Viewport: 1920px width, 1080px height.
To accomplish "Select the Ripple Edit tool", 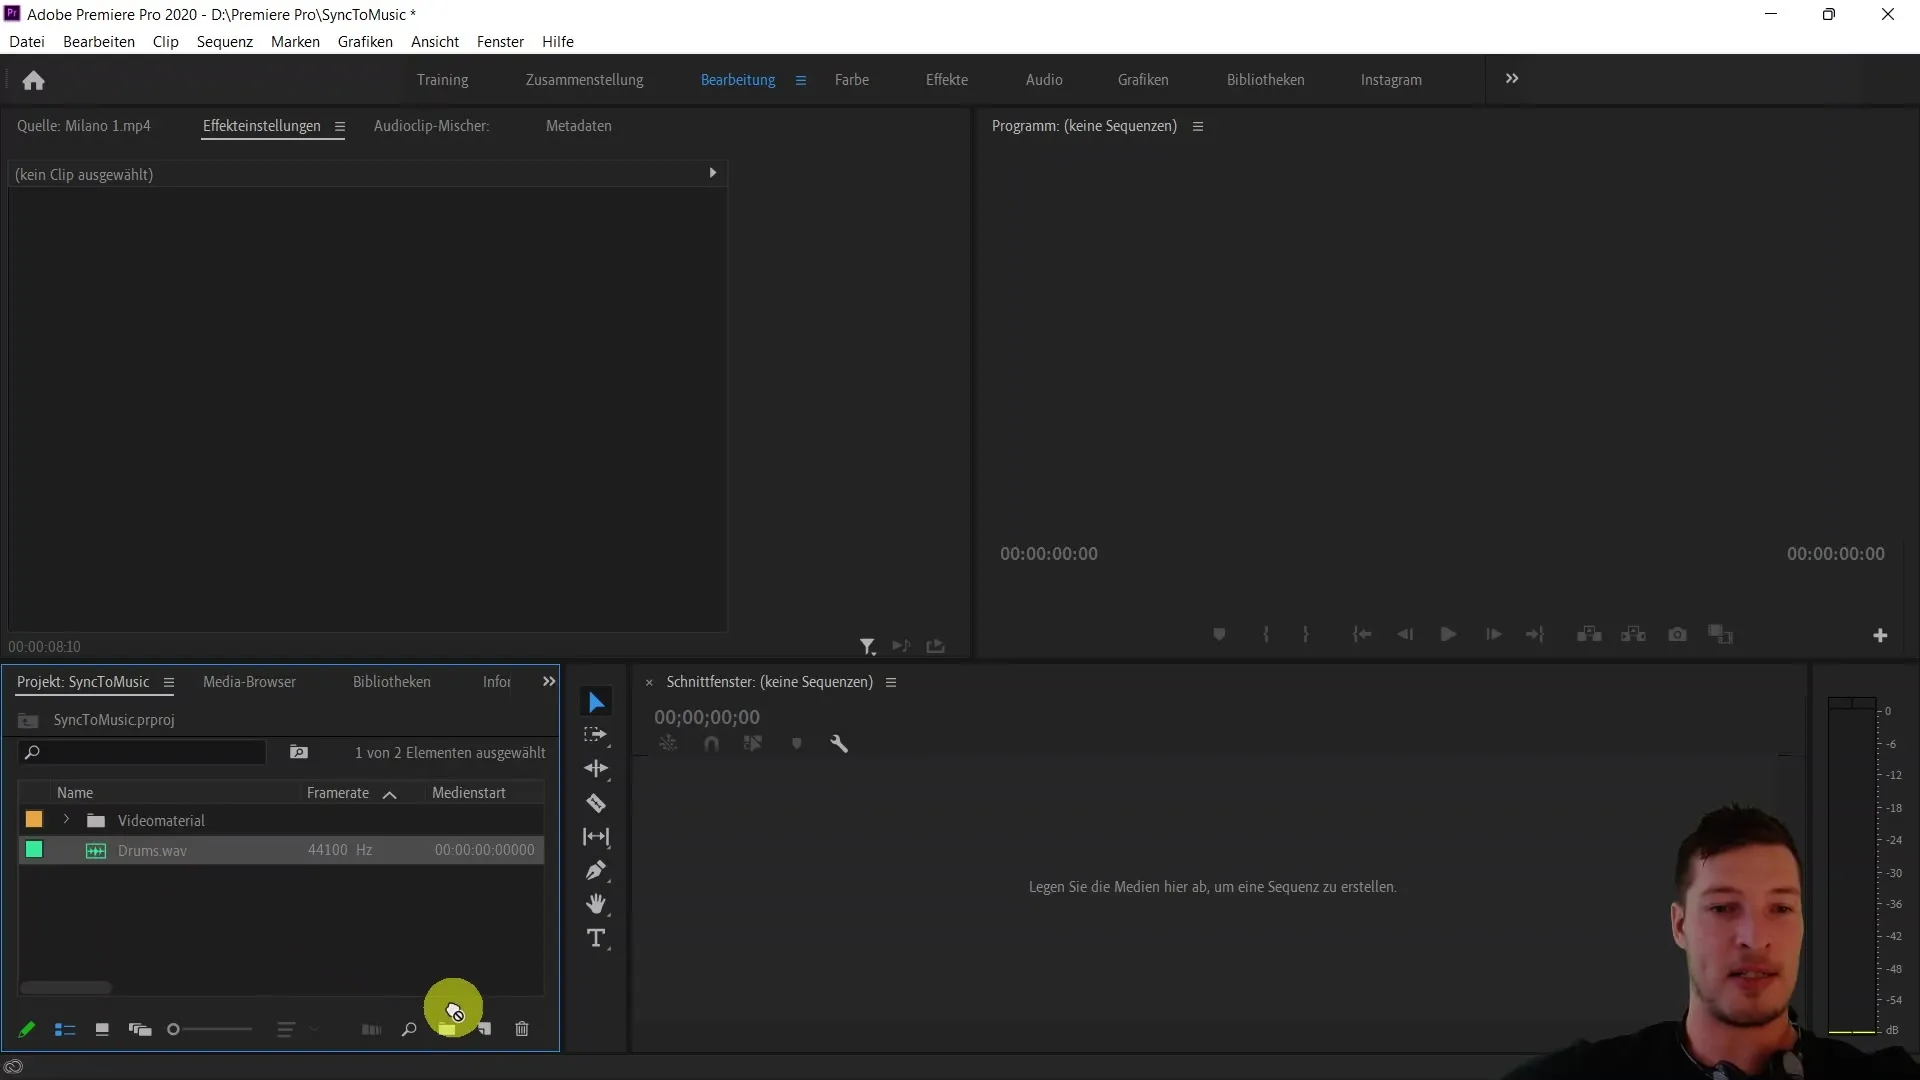I will coord(596,769).
